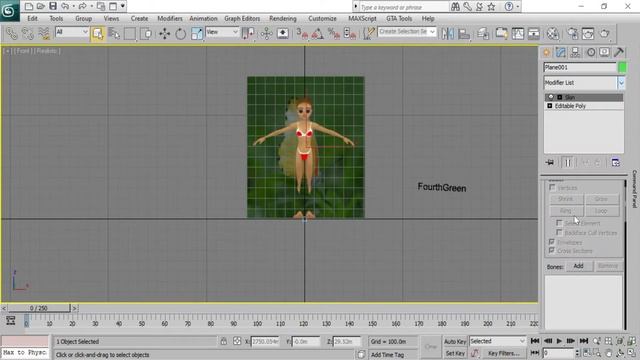Click the Mirror tool icon

point(448,33)
